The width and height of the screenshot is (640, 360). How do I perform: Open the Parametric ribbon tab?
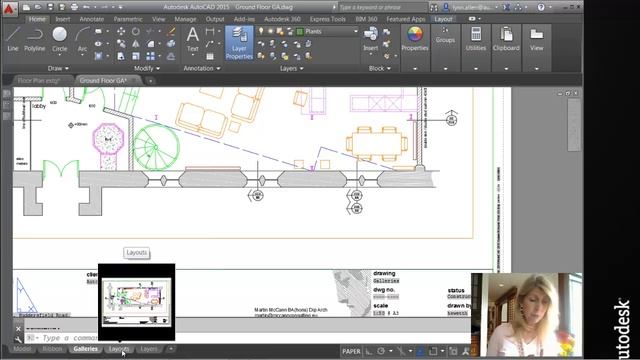pos(128,19)
